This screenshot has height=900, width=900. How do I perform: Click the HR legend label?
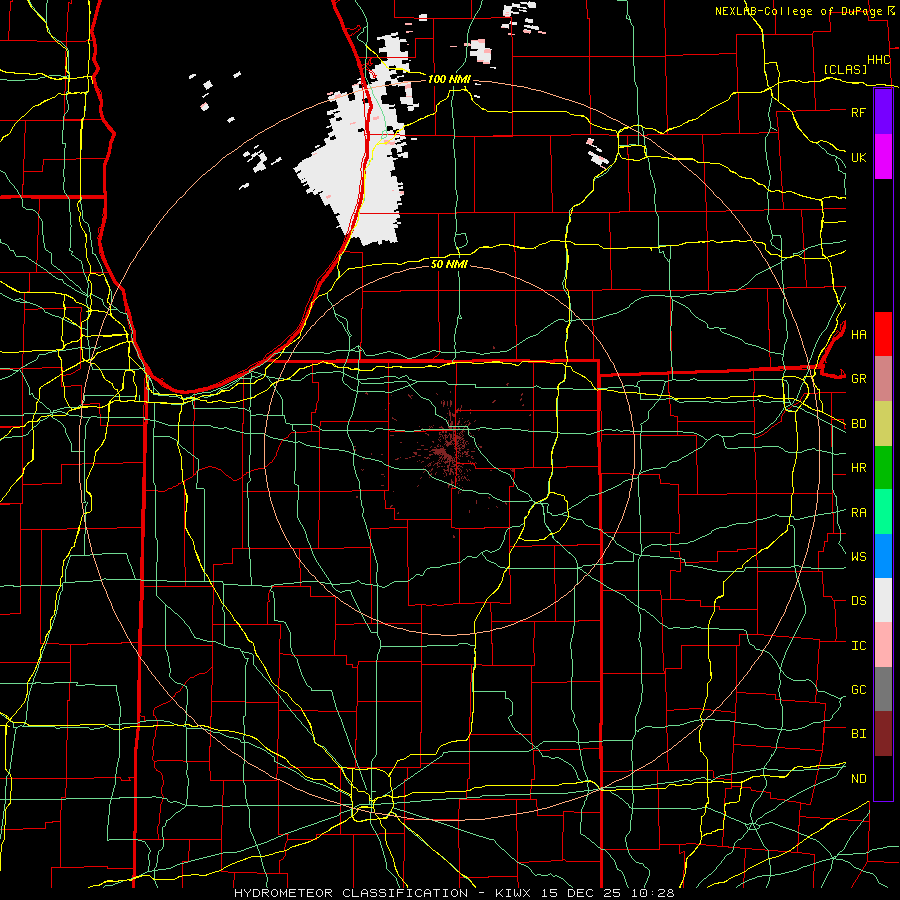pyautogui.click(x=858, y=468)
